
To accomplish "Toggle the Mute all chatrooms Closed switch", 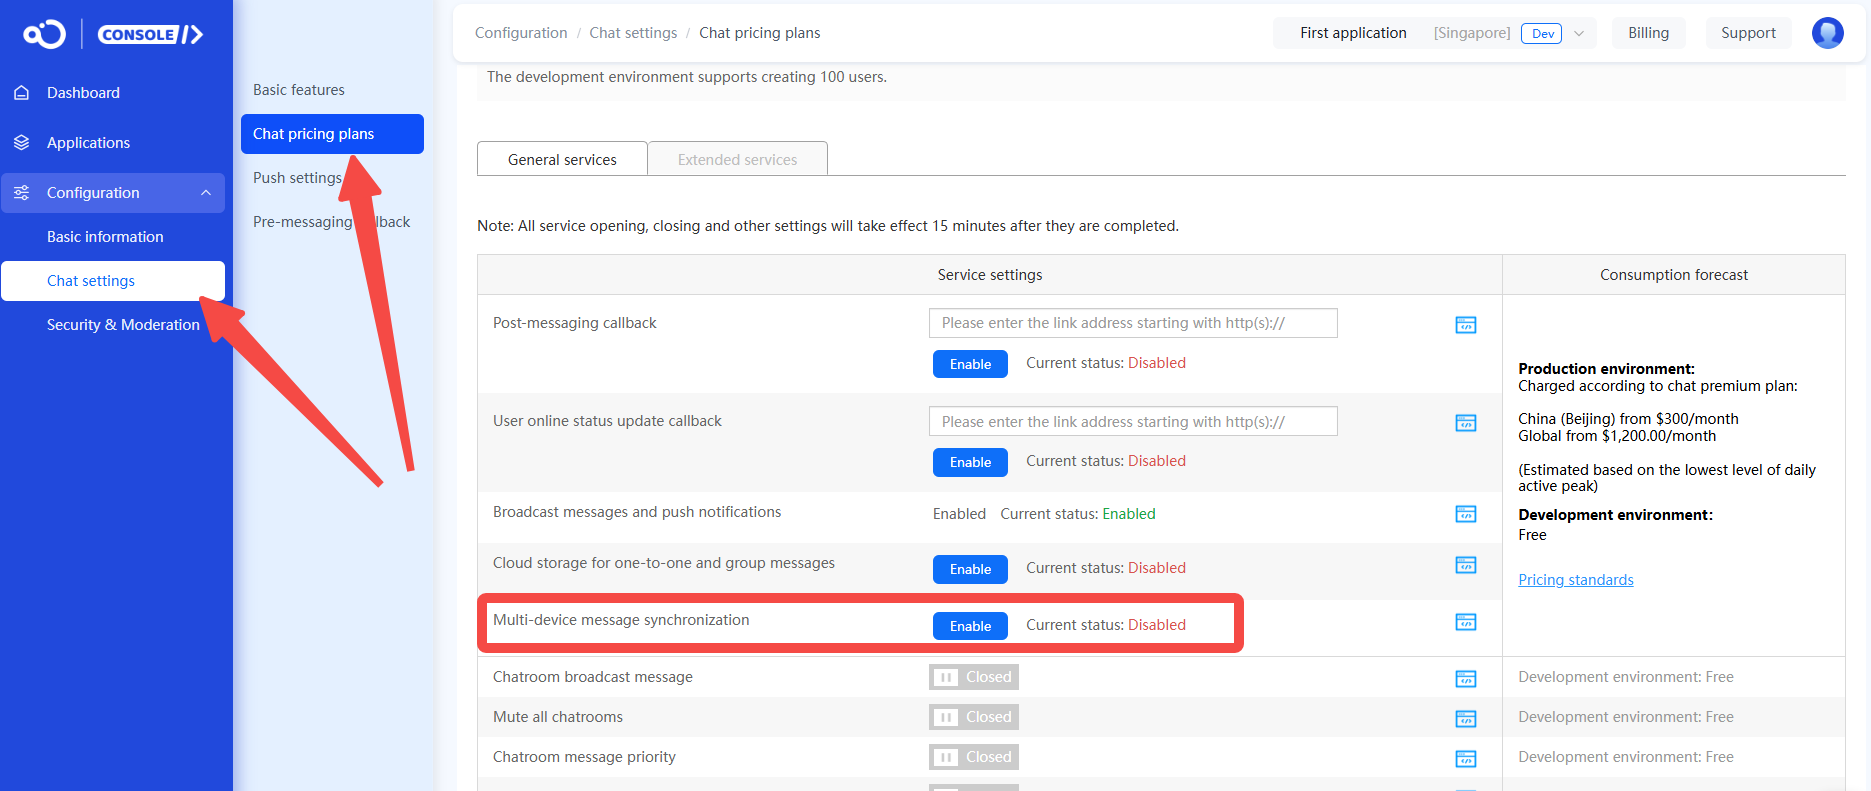I will coord(973,717).
